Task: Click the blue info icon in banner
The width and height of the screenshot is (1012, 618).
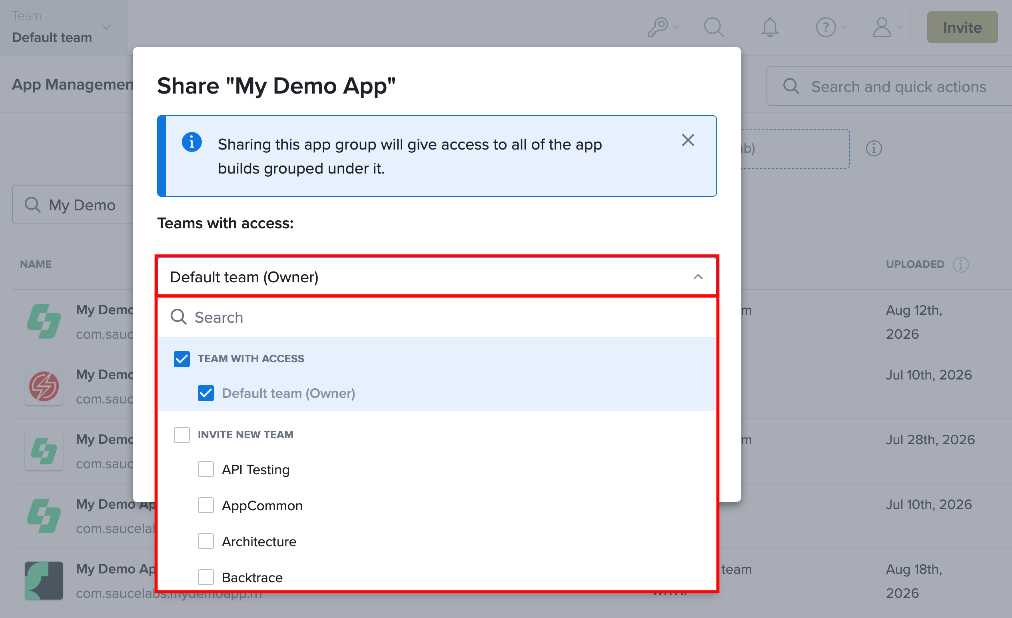Action: 192,142
